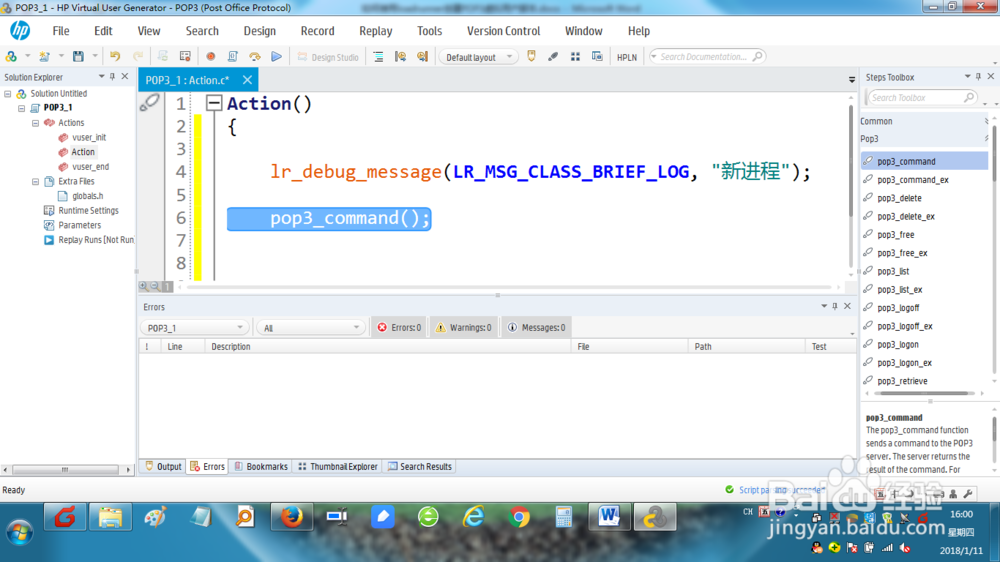Click the Solution Explorer horizontal scrollbar
This screenshot has width=1000, height=562.
(x=66, y=470)
